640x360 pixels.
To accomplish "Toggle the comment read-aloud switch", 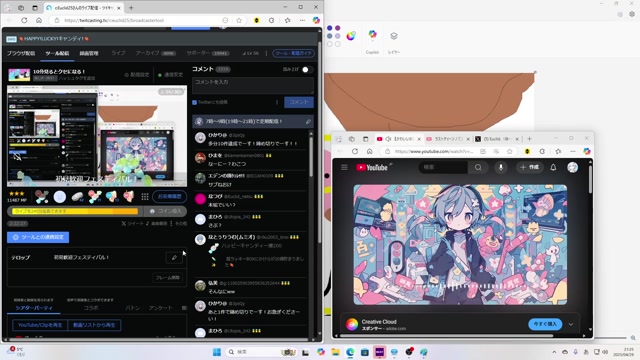I will [x=307, y=69].
